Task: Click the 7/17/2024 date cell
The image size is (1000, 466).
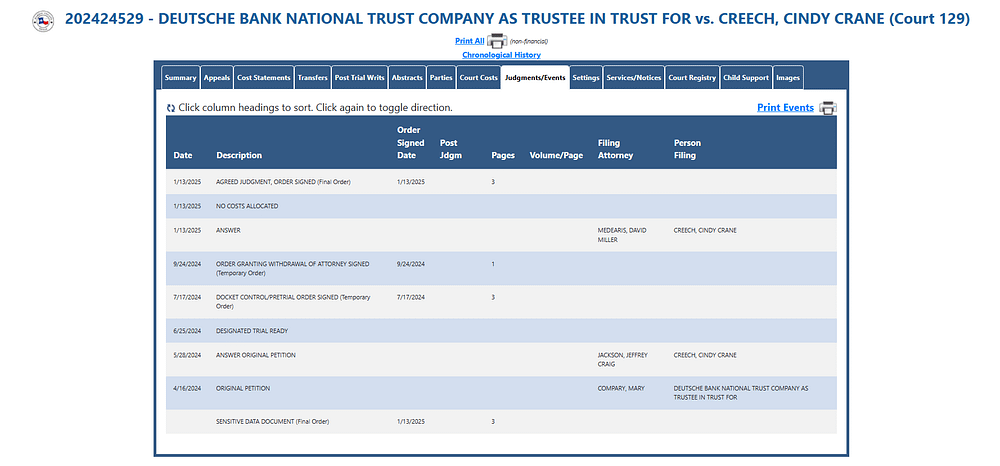Action: [x=188, y=296]
